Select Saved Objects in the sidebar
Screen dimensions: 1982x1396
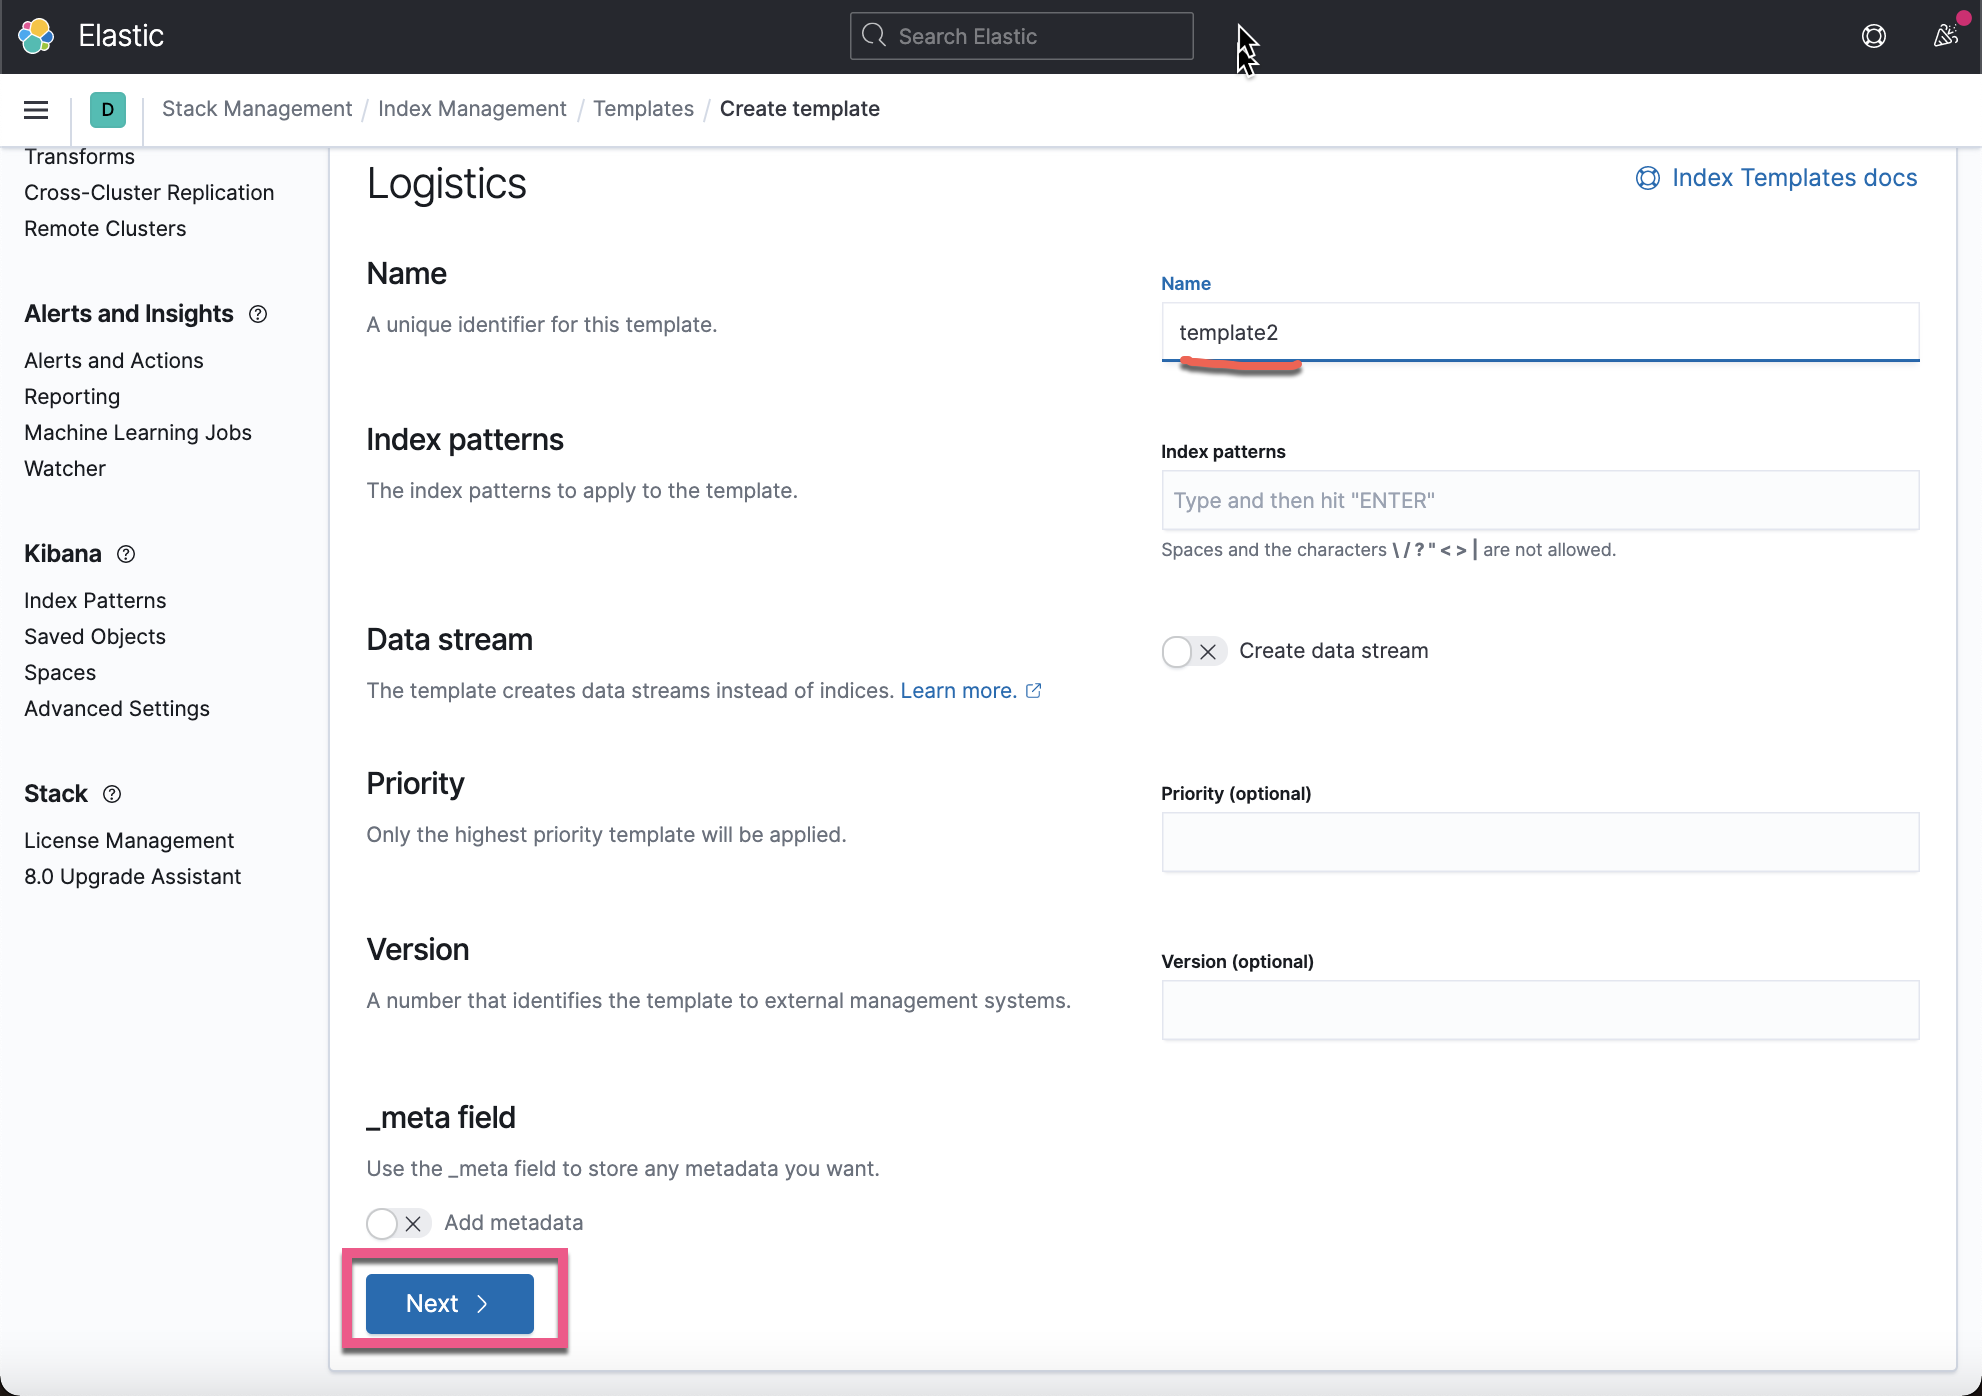tap(94, 636)
